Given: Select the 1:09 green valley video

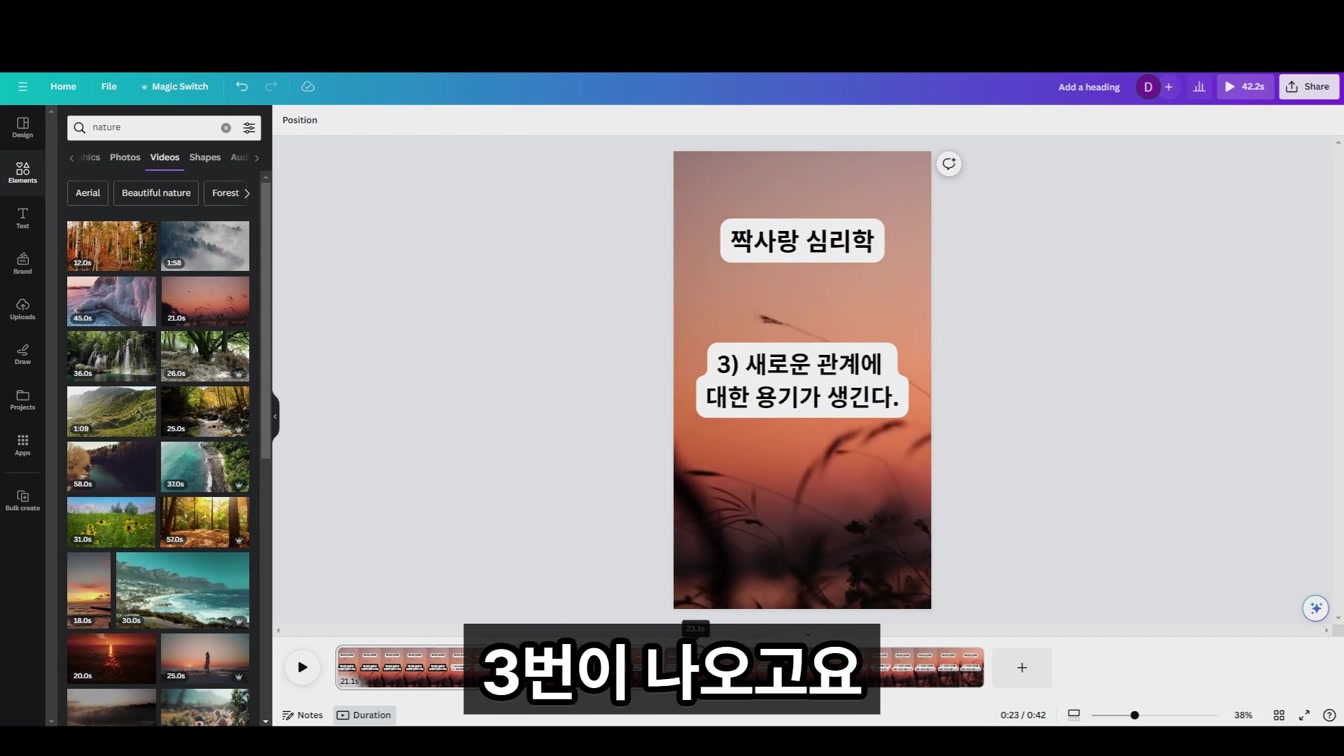Looking at the screenshot, I should tap(111, 412).
